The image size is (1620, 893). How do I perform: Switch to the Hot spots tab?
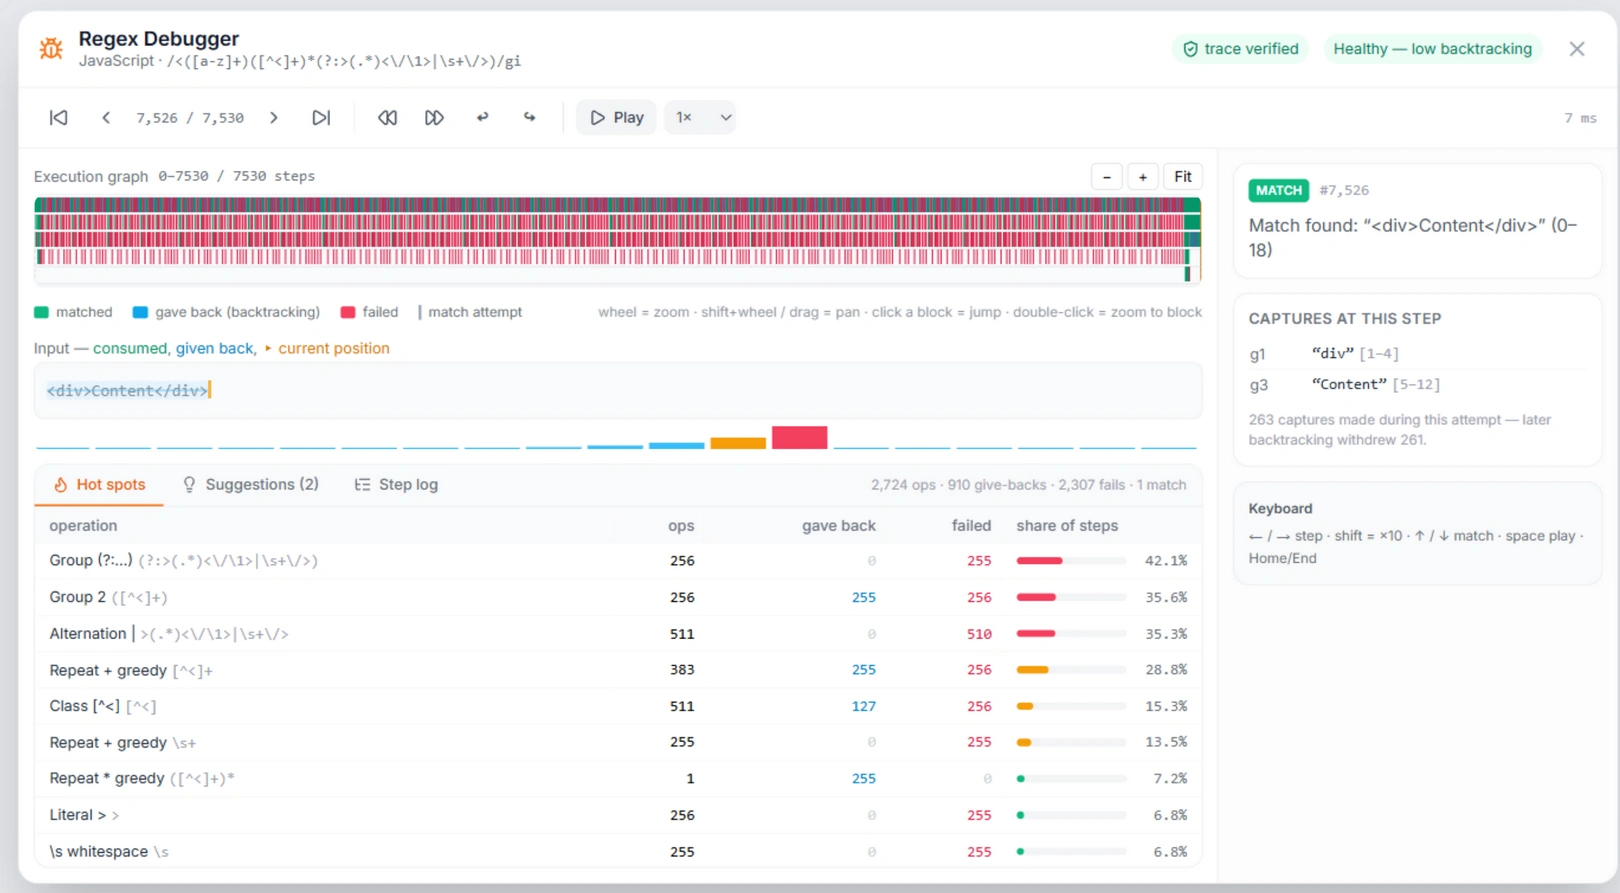click(x=99, y=485)
